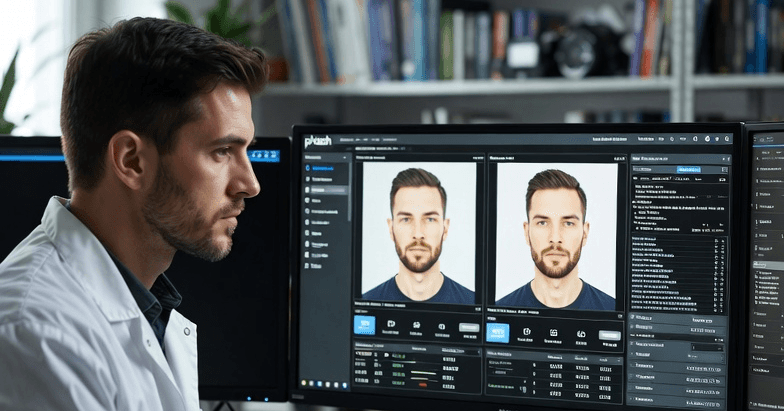Select the gray-highlighted third sidebar entry
The image size is (784, 411).
[x=326, y=190]
